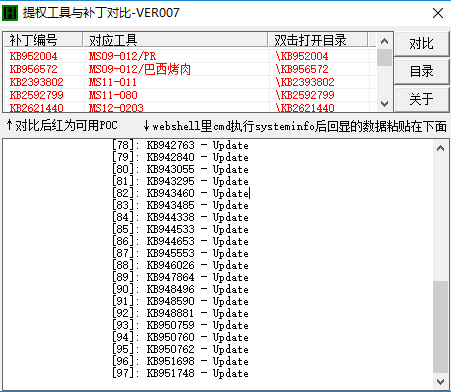Screen dimensions: 451x392
Task: Click line [94]: KB950760 - Update
Action: coord(180,337)
